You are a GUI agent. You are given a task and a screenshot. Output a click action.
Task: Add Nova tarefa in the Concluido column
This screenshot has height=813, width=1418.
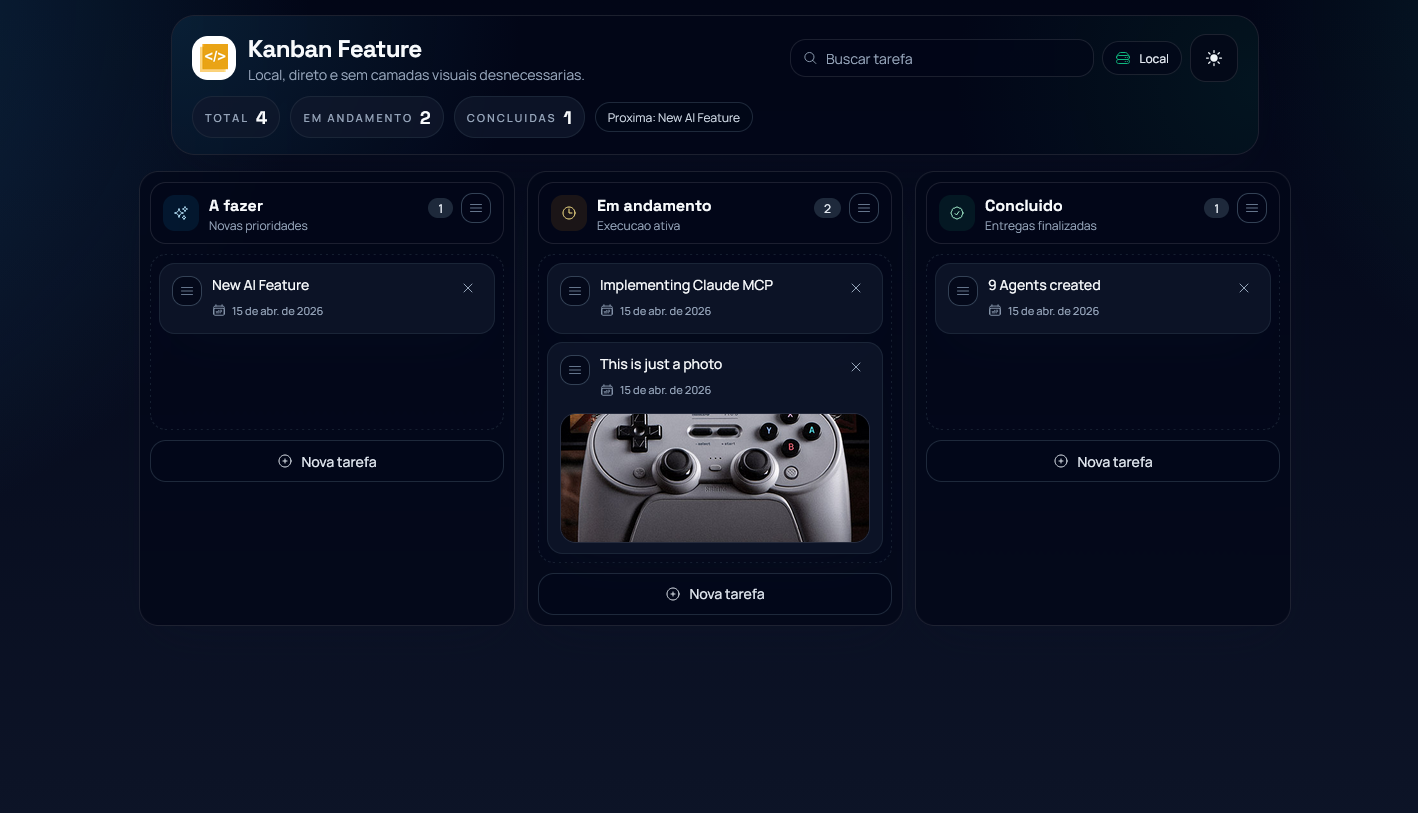click(x=1103, y=461)
